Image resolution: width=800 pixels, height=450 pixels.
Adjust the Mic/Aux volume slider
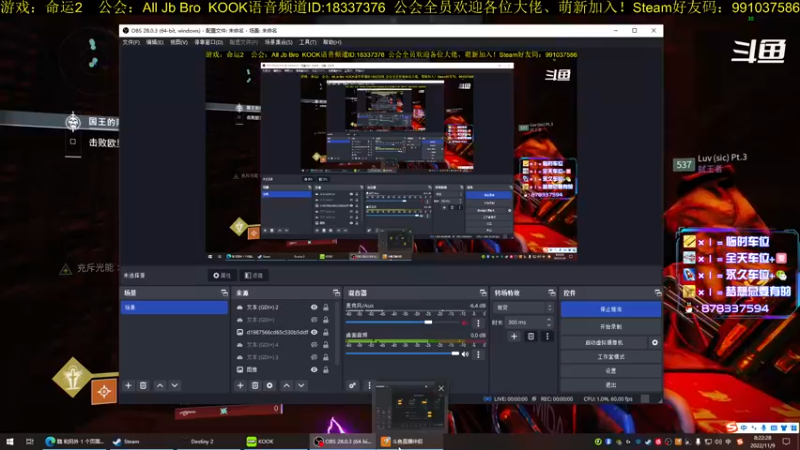pyautogui.click(x=428, y=322)
